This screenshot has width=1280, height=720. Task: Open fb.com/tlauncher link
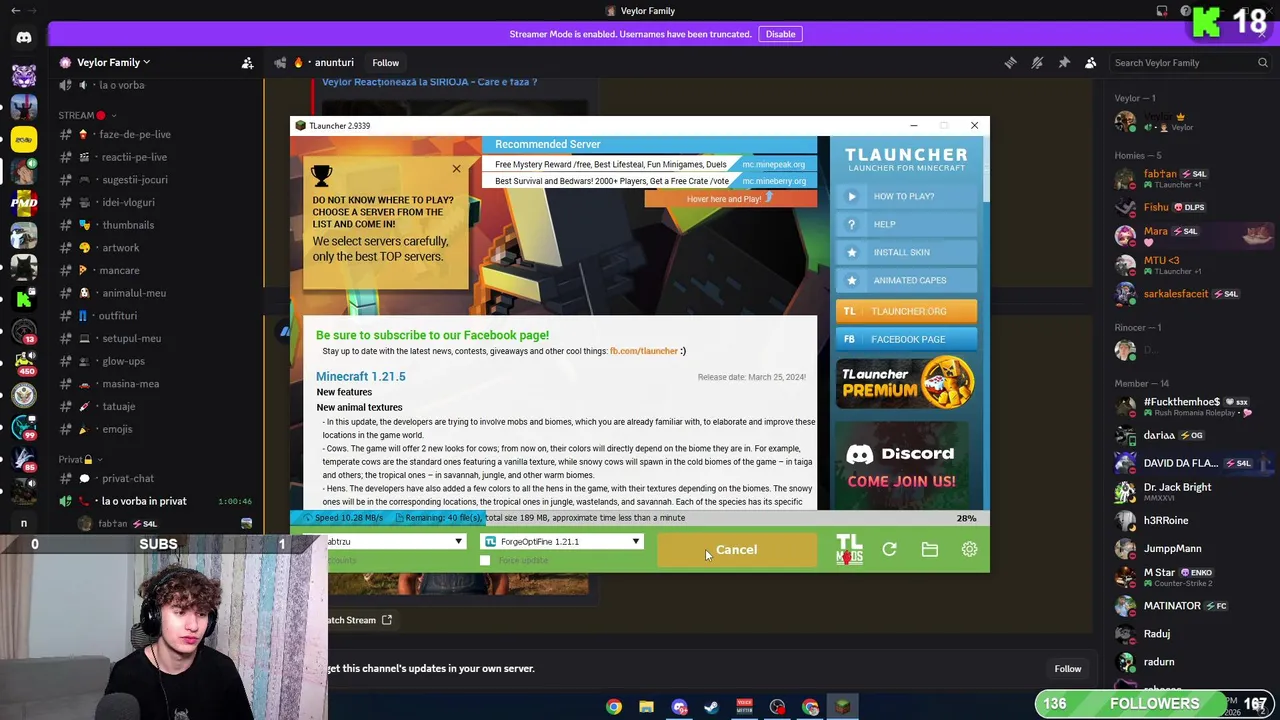coord(644,351)
